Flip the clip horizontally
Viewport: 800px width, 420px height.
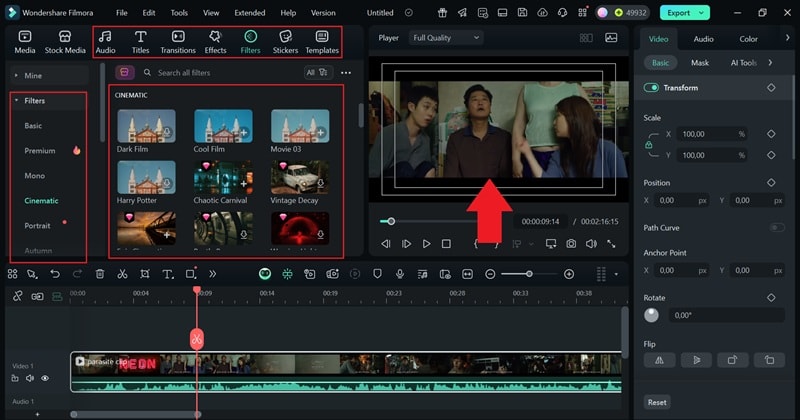(659, 360)
